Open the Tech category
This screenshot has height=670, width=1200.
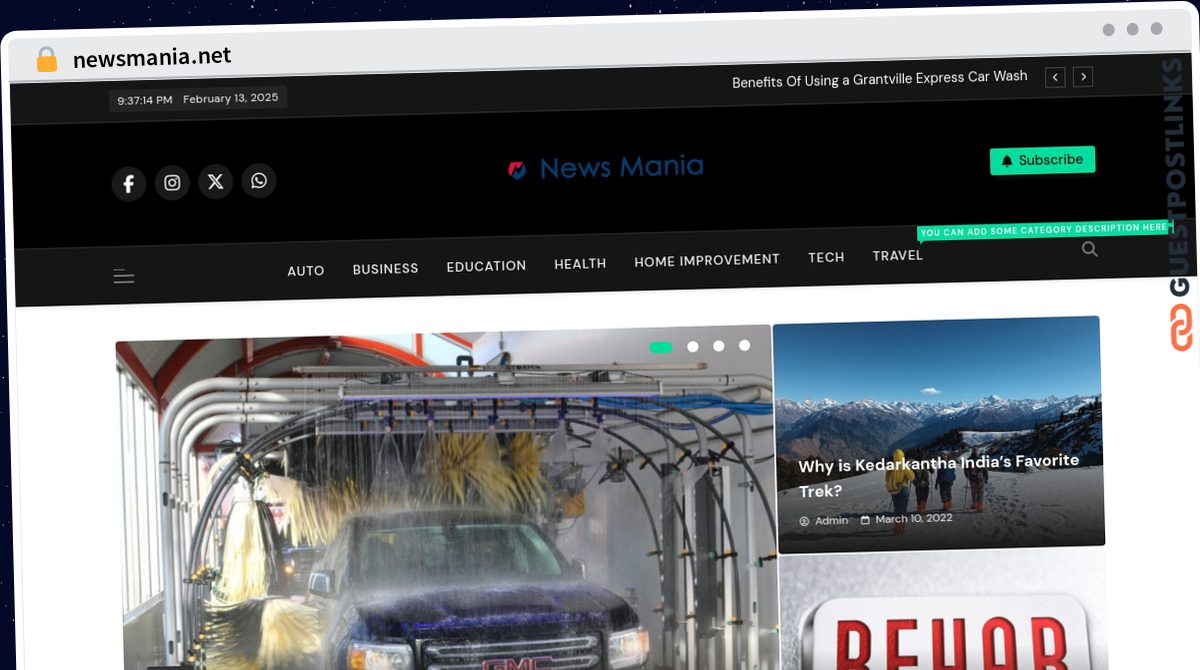click(x=826, y=258)
